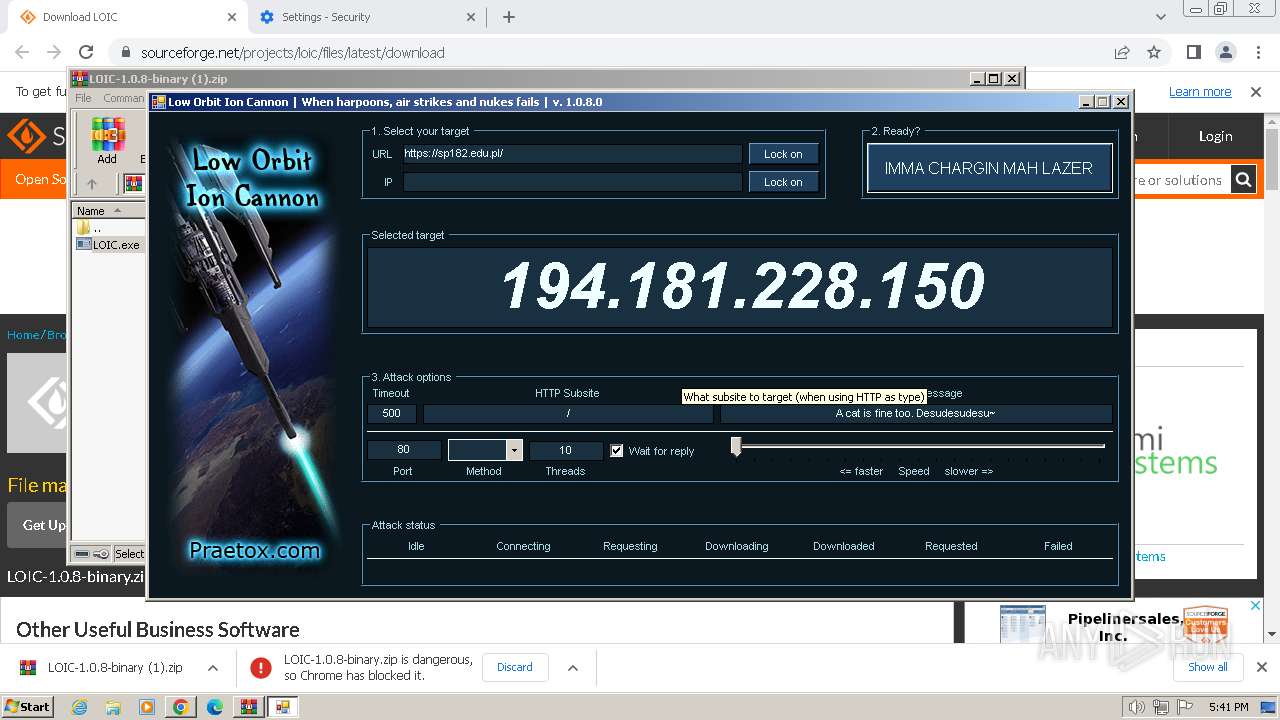
Task: Open Chrome's tab search chevron
Action: (x=1160, y=17)
